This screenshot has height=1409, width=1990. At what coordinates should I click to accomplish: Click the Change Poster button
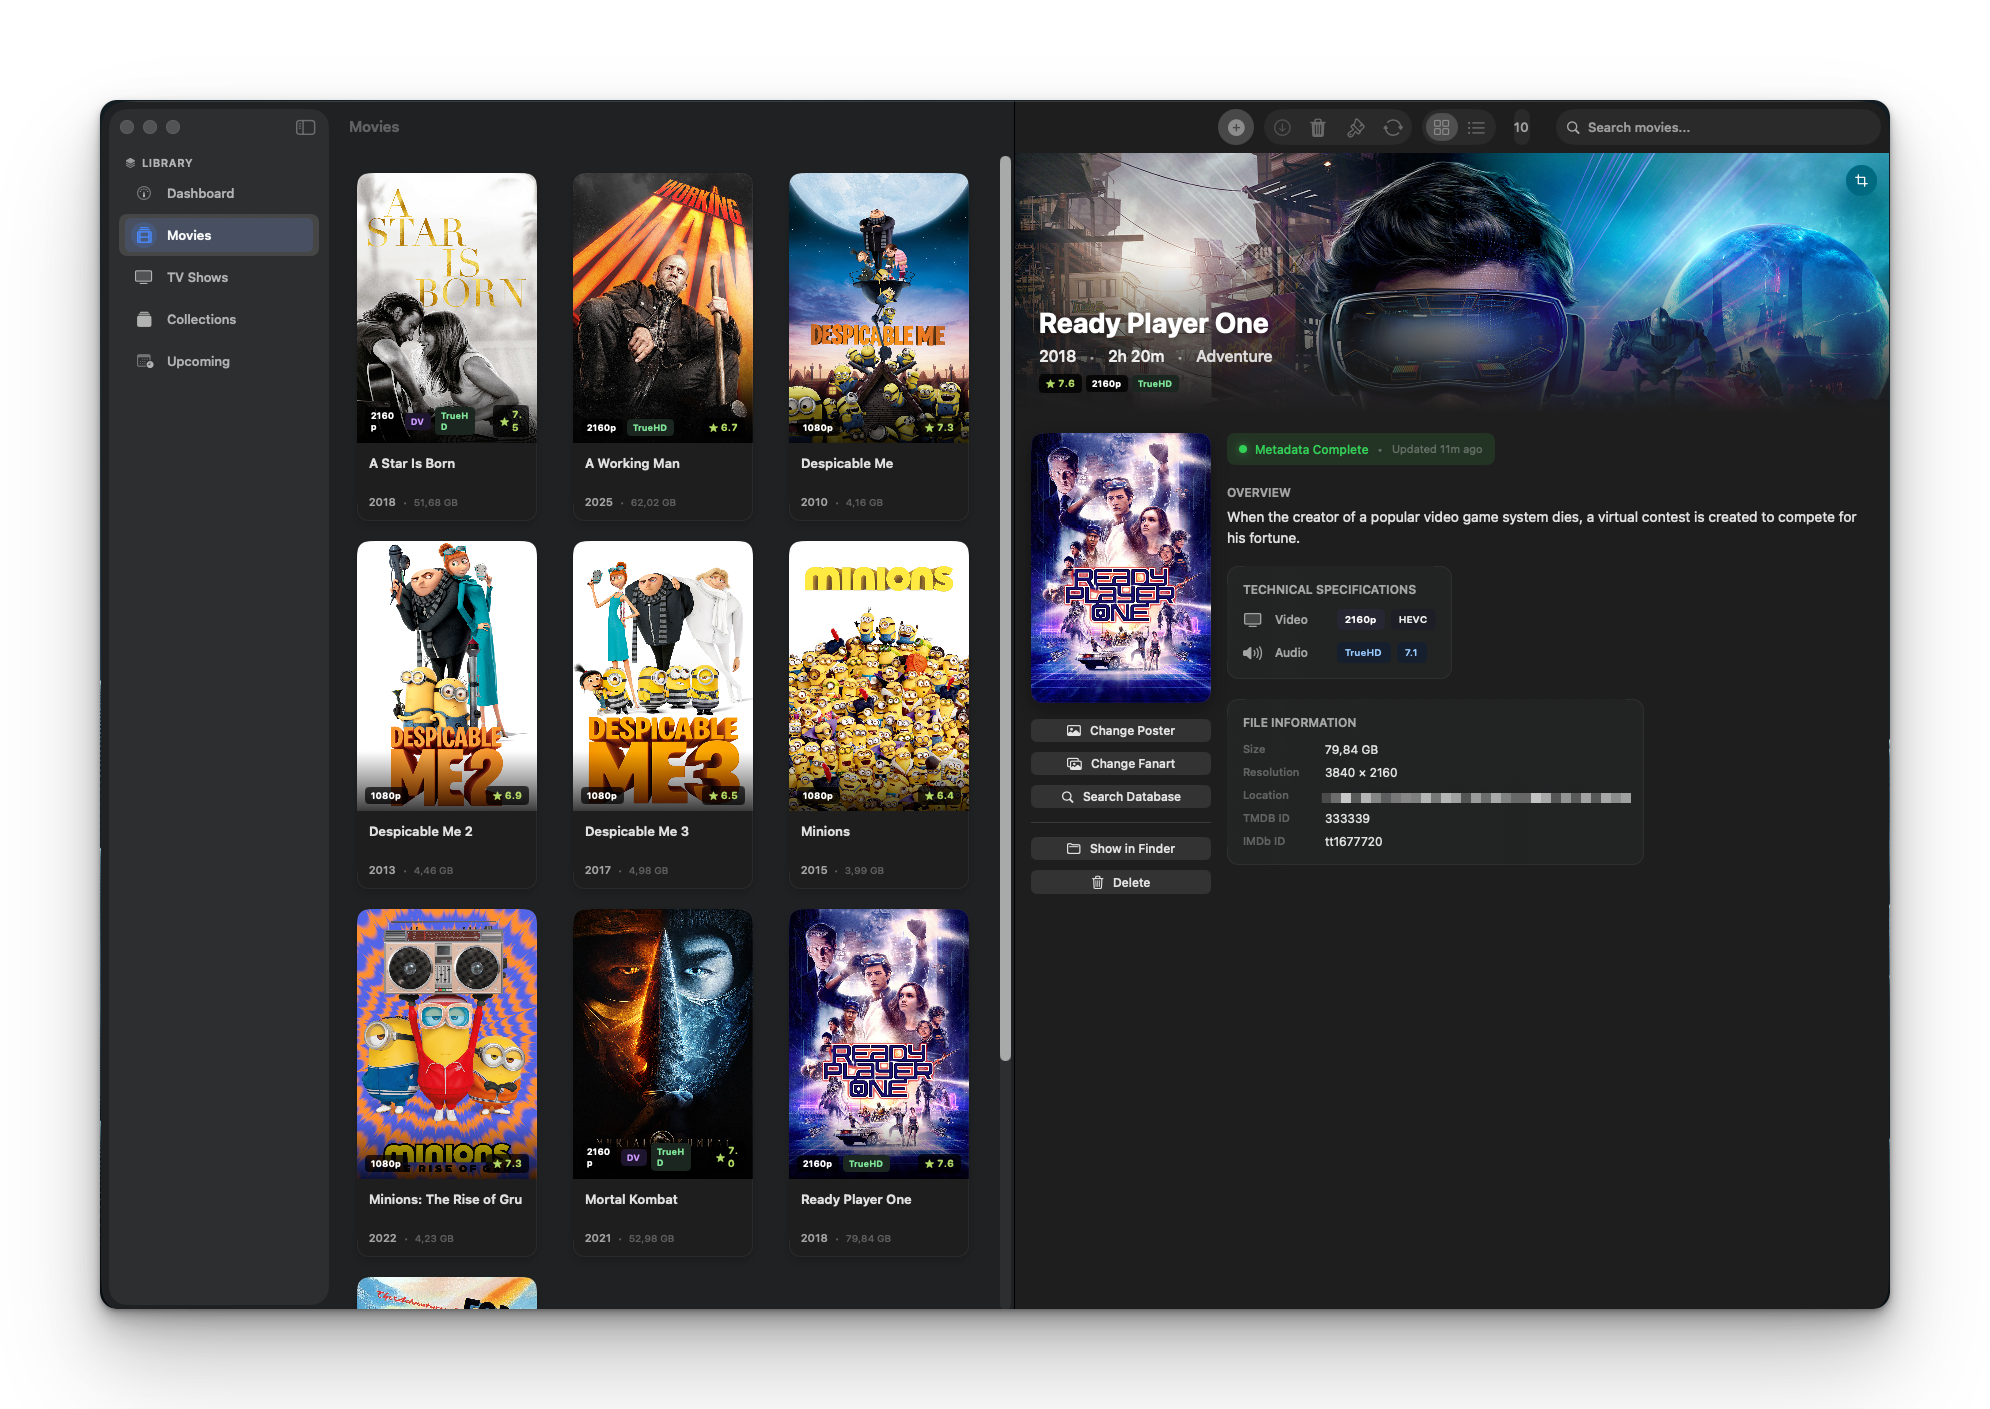(x=1120, y=730)
